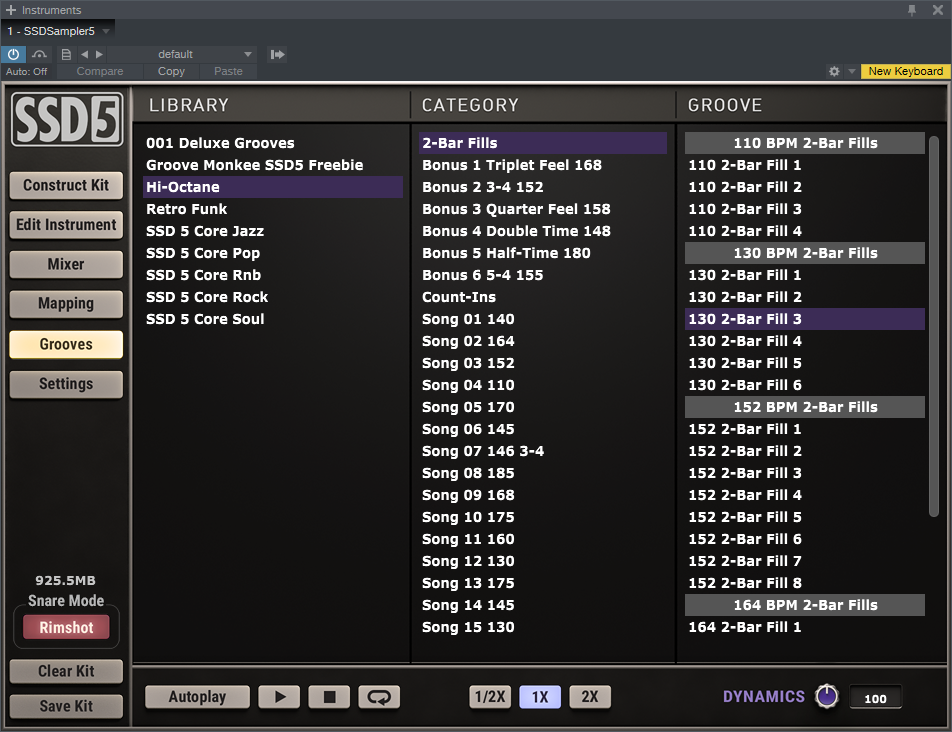The height and width of the screenshot is (732, 952).
Task: Click the 130 BPM 2-Bar Fills header
Action: click(804, 253)
